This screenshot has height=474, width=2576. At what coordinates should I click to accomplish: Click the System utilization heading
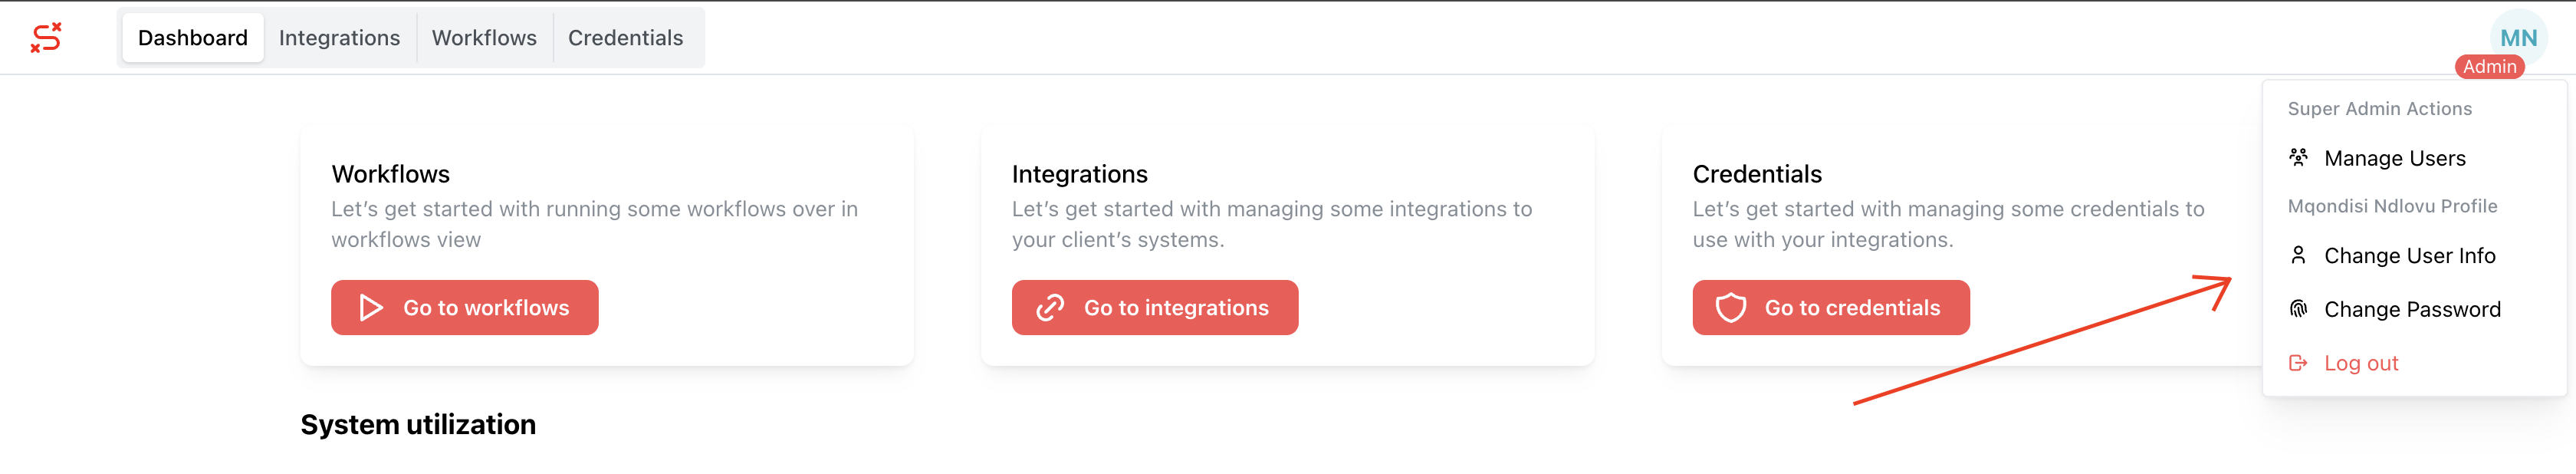(418, 425)
